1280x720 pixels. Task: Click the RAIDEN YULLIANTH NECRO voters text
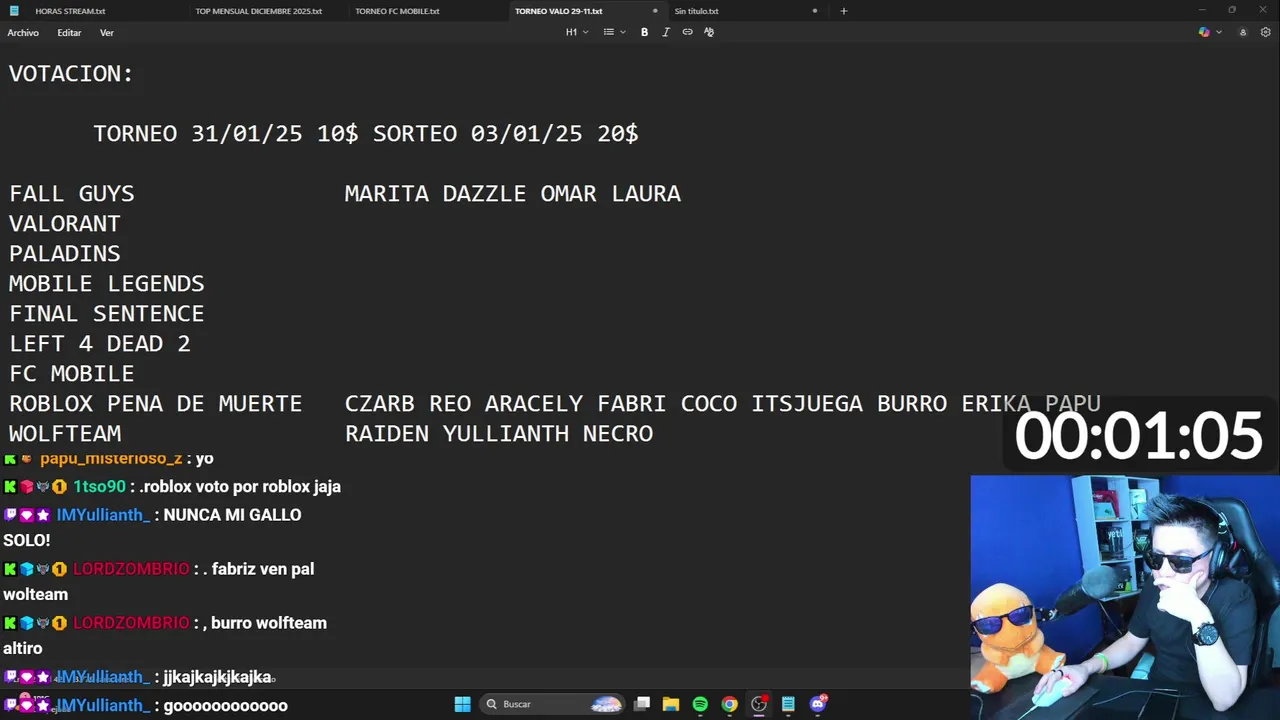[x=498, y=434]
